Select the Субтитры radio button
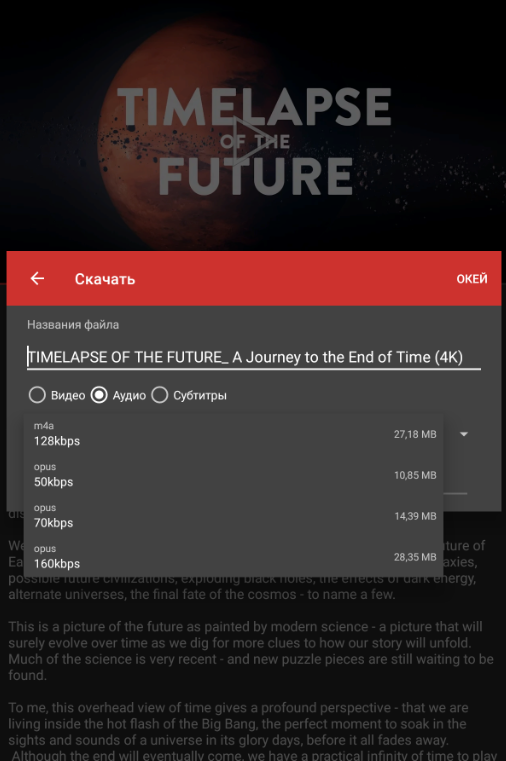This screenshot has height=761, width=506. point(189,395)
